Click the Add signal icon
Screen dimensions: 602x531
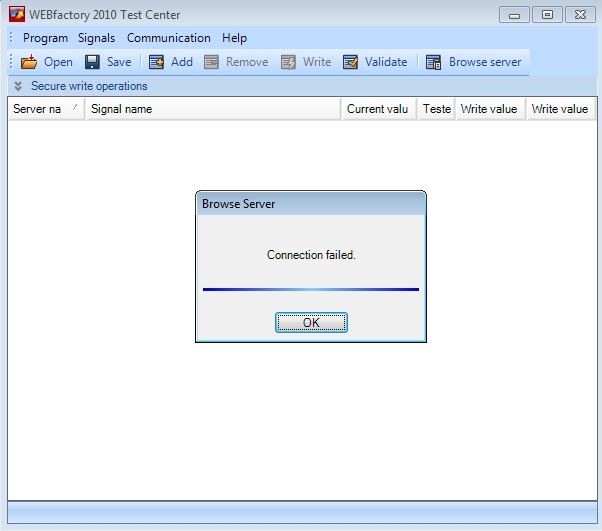click(156, 62)
